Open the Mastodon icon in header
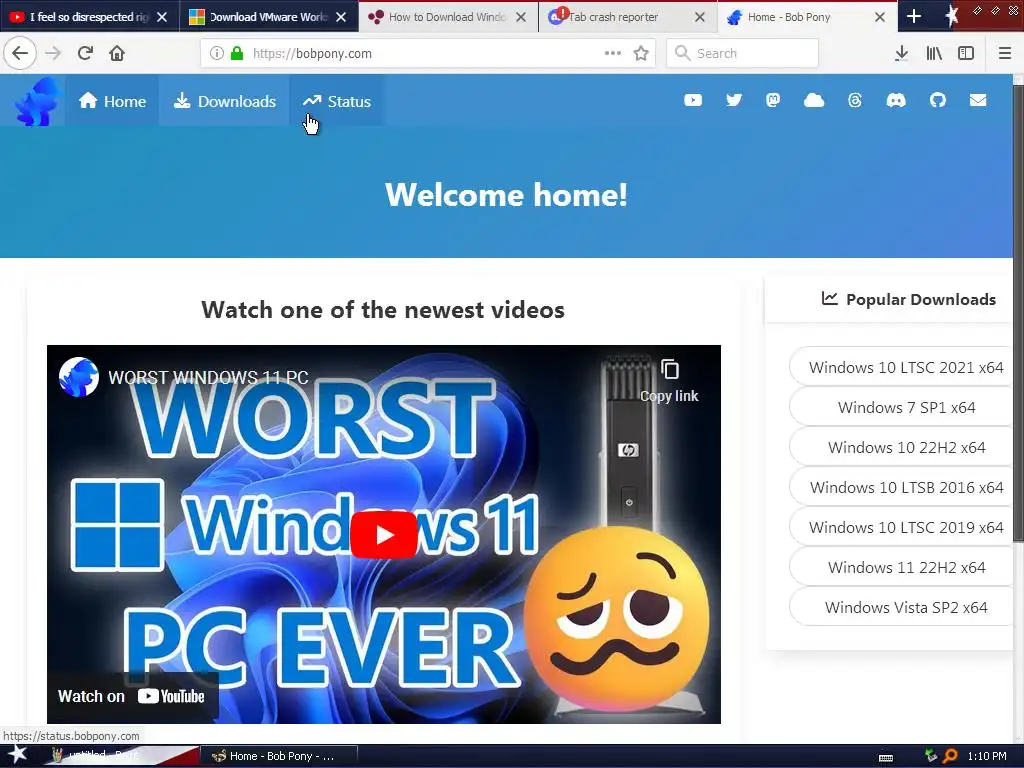Viewport: 1024px width, 768px height. tap(773, 100)
